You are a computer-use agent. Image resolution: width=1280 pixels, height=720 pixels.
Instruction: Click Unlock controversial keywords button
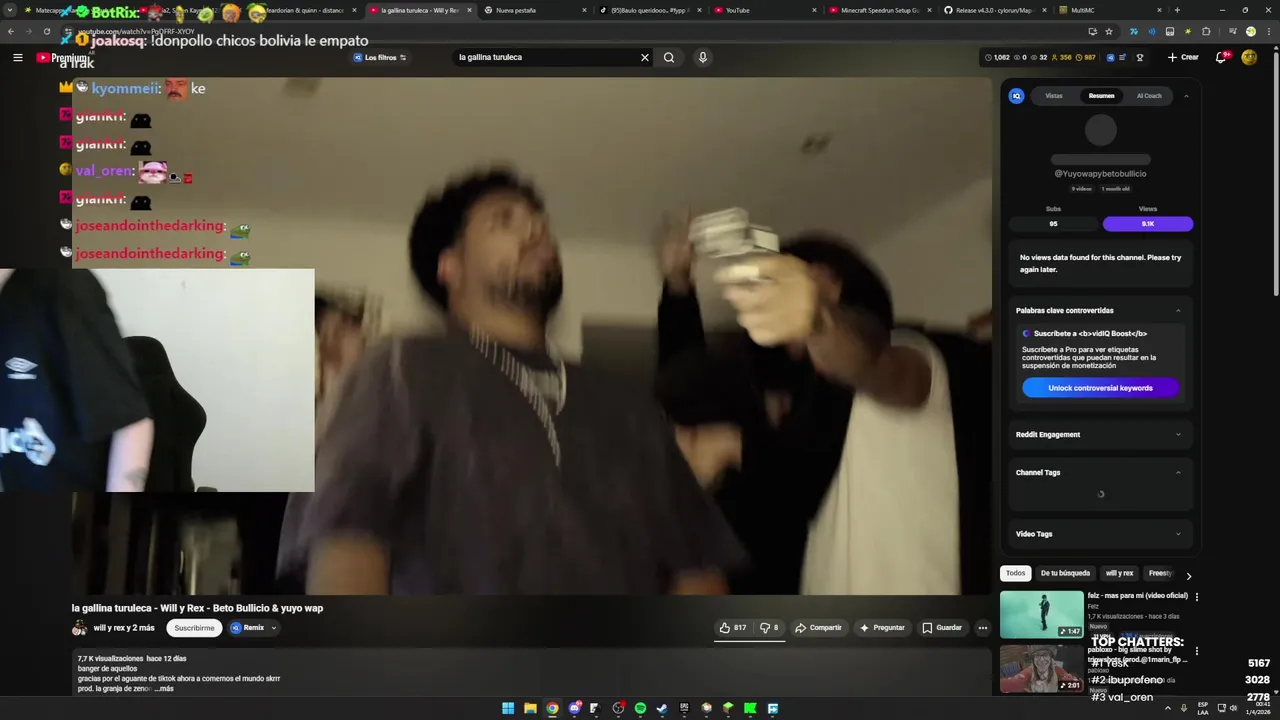(x=1100, y=388)
